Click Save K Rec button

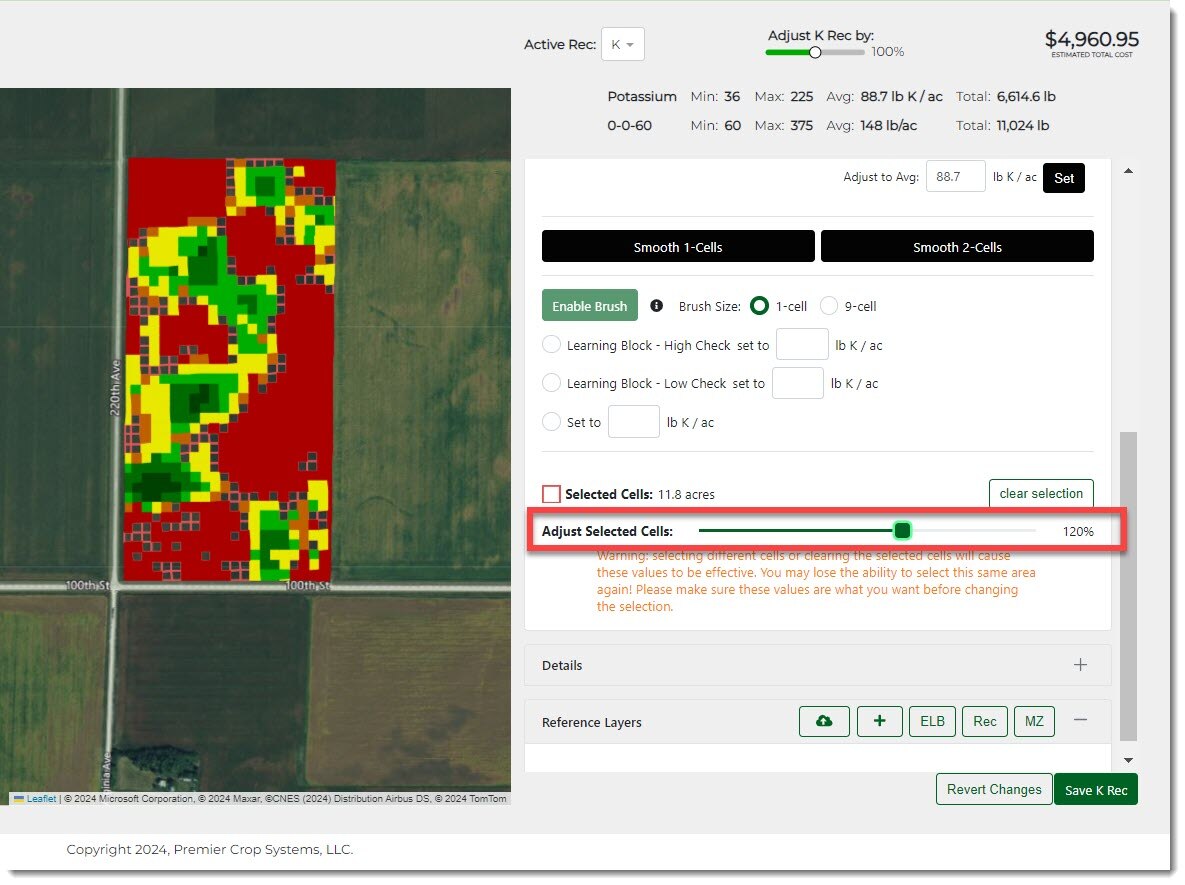pyautogui.click(x=1095, y=790)
